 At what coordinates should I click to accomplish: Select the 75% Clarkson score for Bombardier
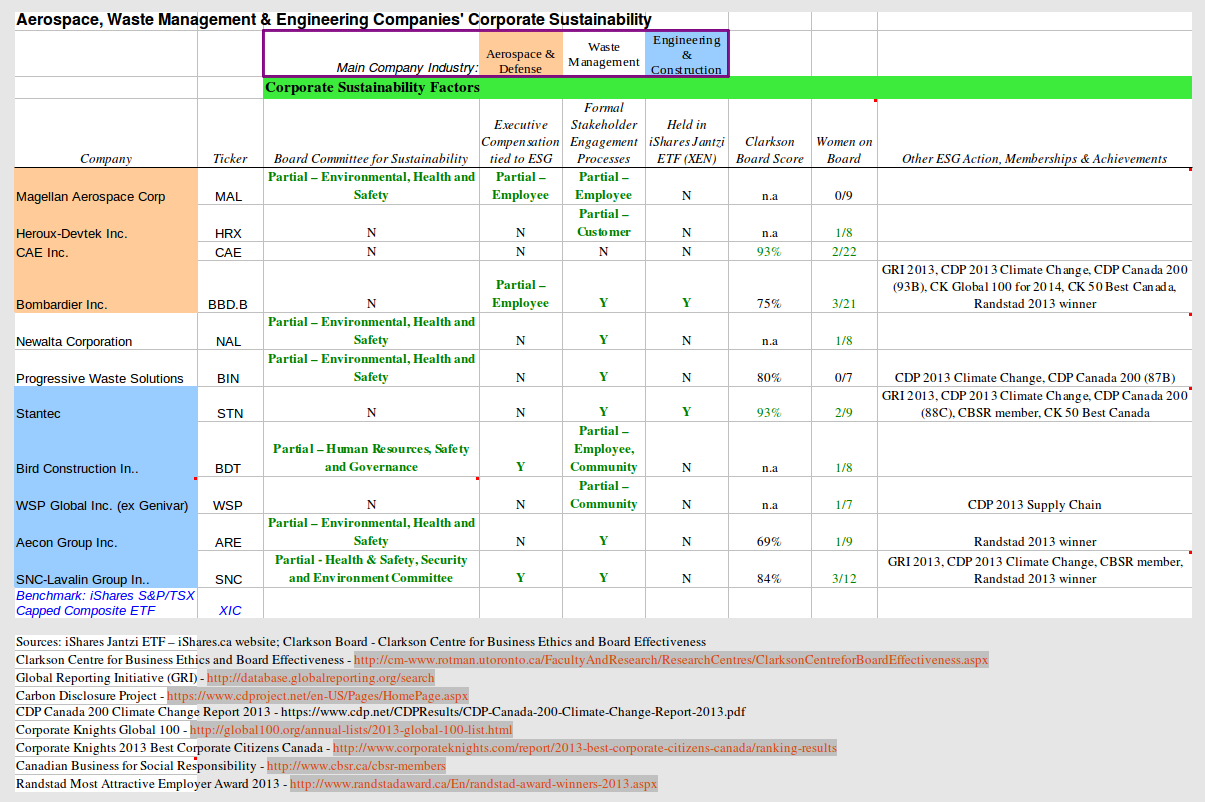(769, 286)
